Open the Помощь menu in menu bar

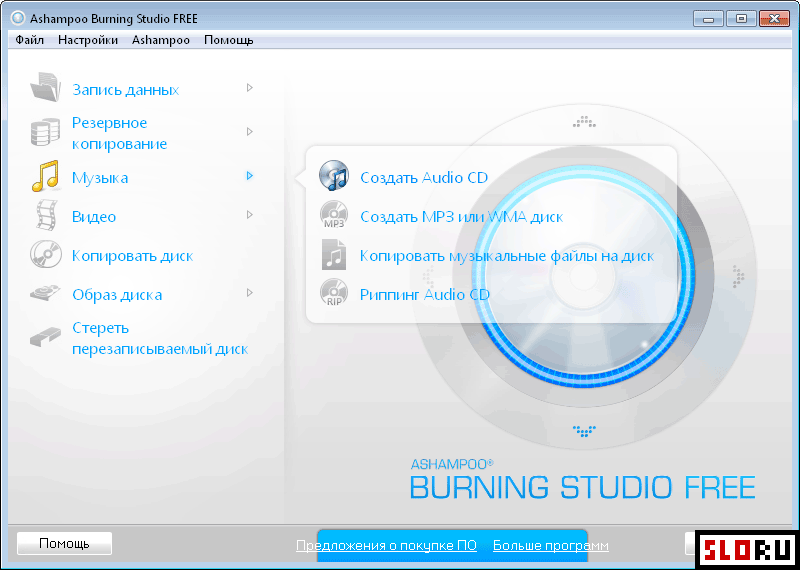(x=229, y=40)
